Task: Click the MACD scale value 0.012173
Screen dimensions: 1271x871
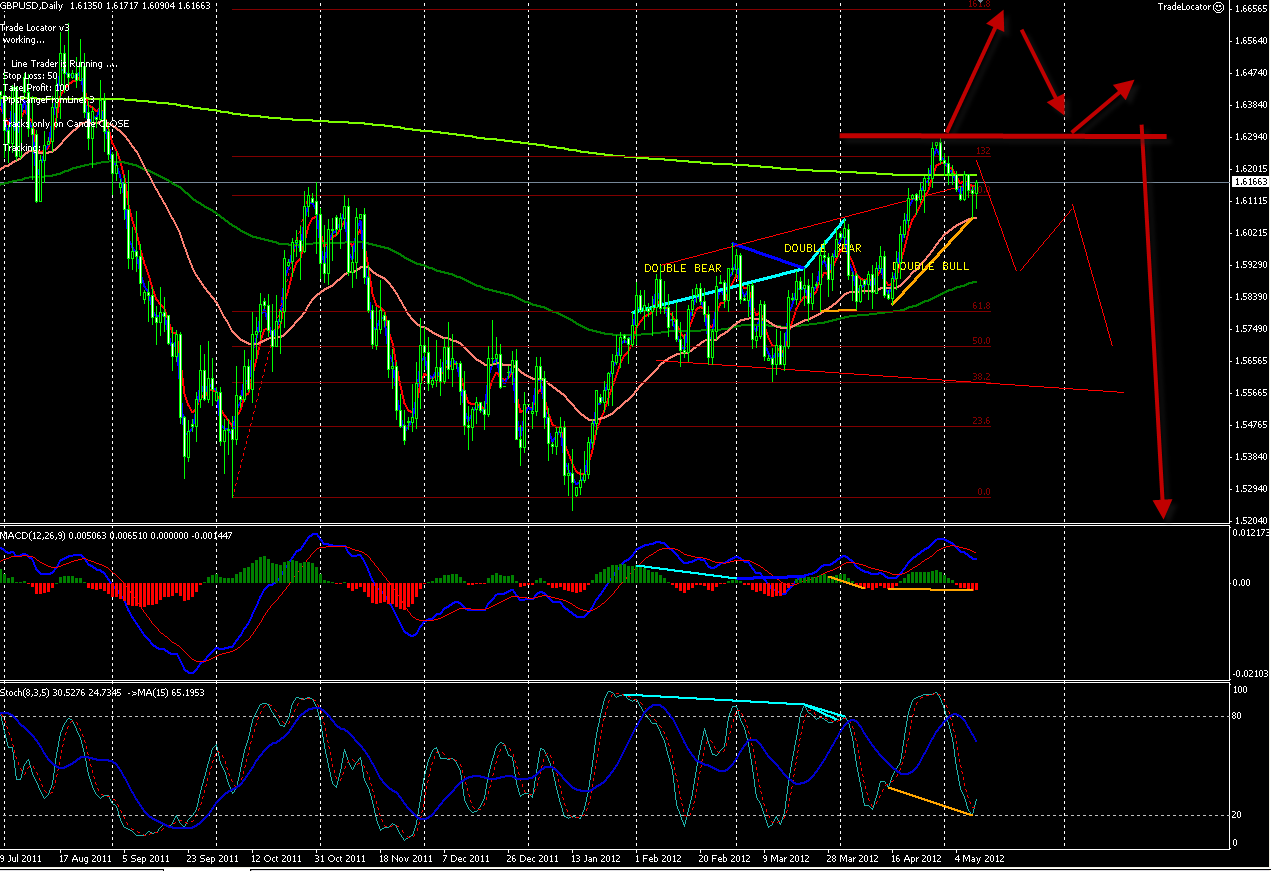Action: [x=1252, y=533]
